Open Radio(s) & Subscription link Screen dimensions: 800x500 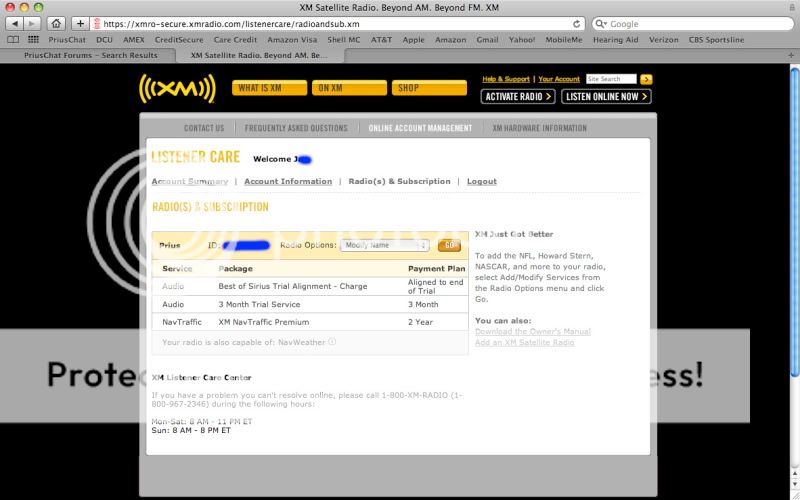pos(399,181)
